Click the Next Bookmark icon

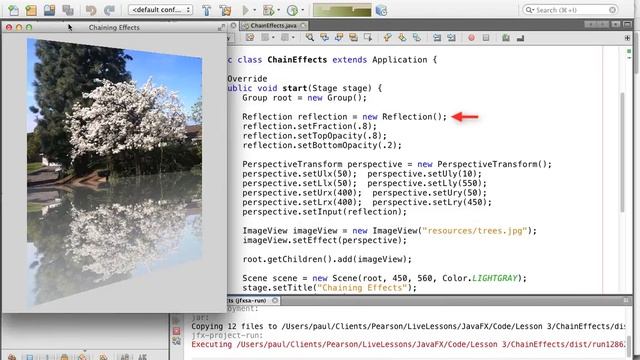(x=402, y=38)
